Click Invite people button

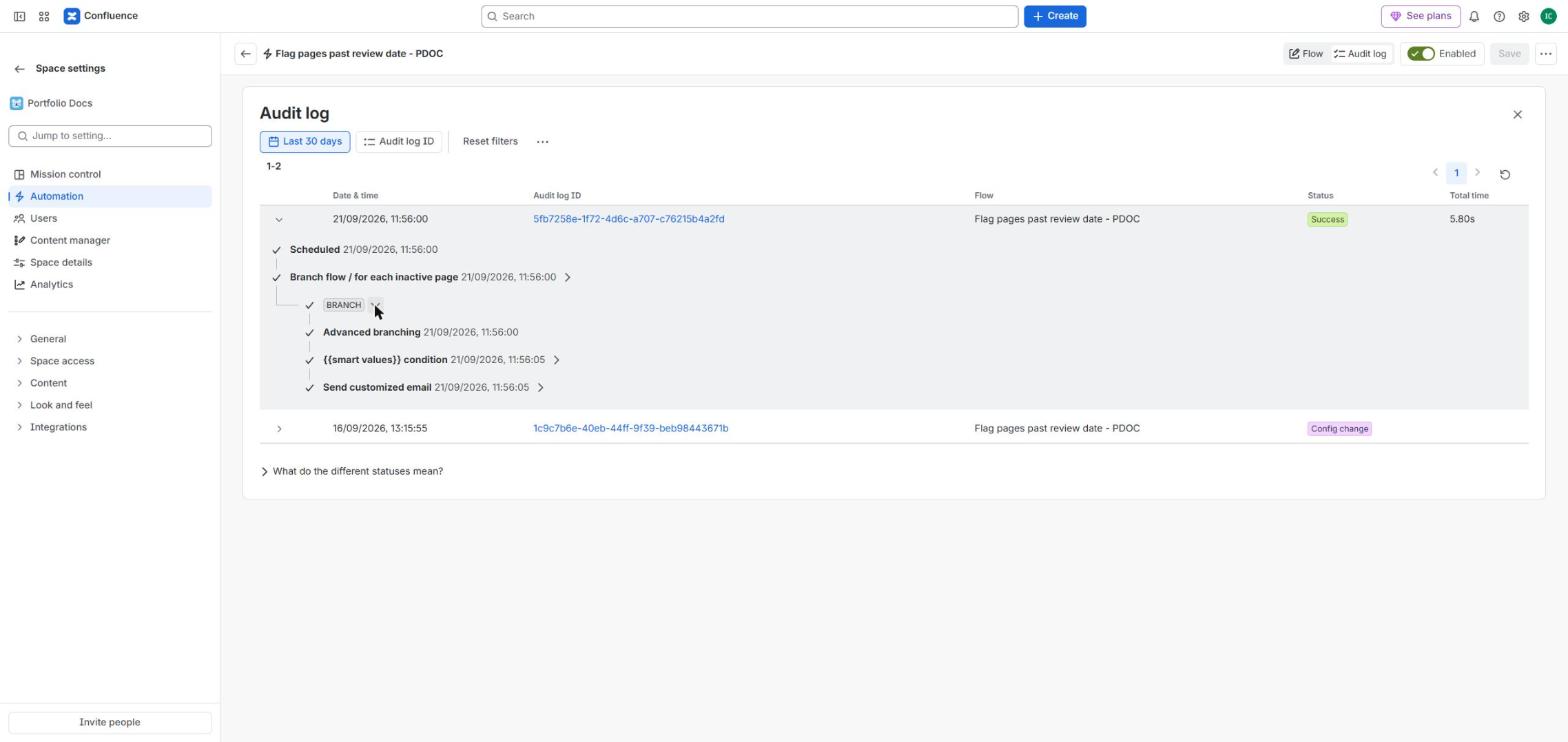tap(110, 723)
